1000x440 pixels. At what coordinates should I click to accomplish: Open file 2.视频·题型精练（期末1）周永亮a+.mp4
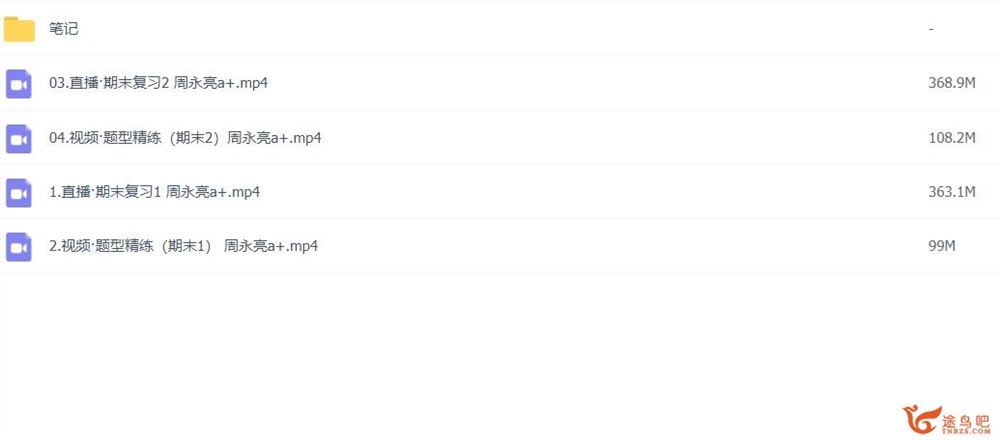pyautogui.click(x=183, y=246)
